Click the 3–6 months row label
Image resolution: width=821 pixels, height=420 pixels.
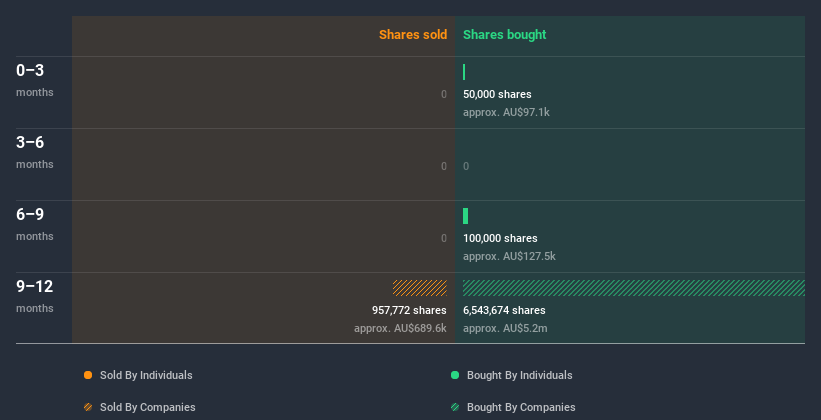(x=35, y=152)
